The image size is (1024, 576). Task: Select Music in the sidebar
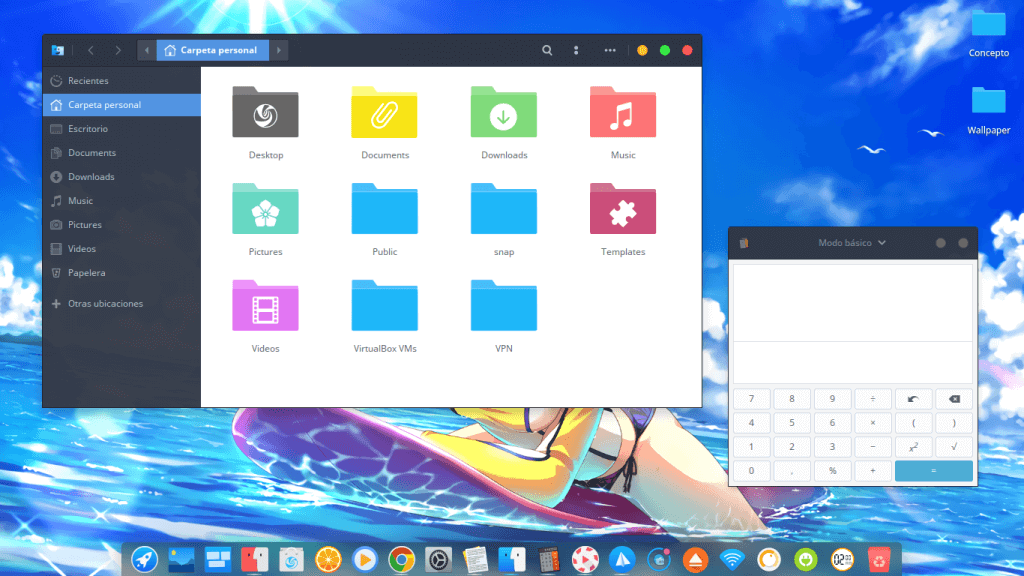click(x=121, y=200)
